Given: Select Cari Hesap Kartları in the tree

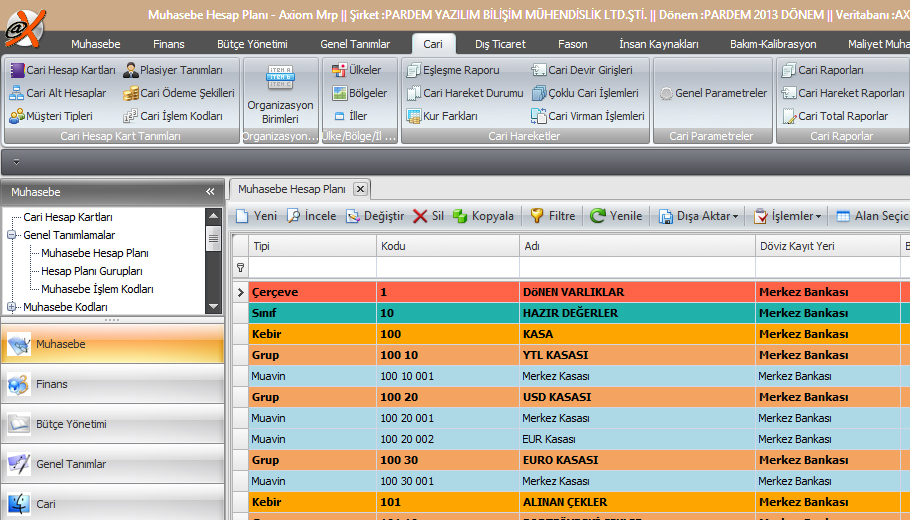Looking at the screenshot, I should [x=68, y=217].
